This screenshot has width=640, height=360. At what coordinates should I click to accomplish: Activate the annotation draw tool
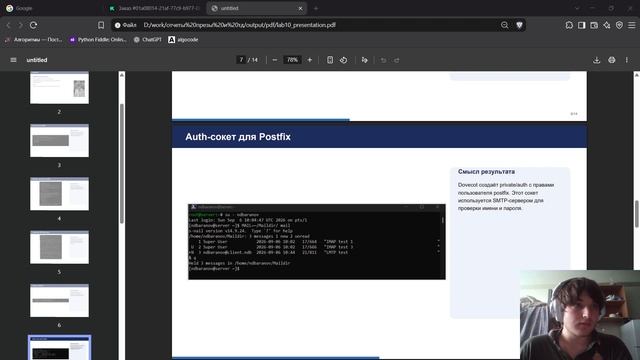[364, 60]
